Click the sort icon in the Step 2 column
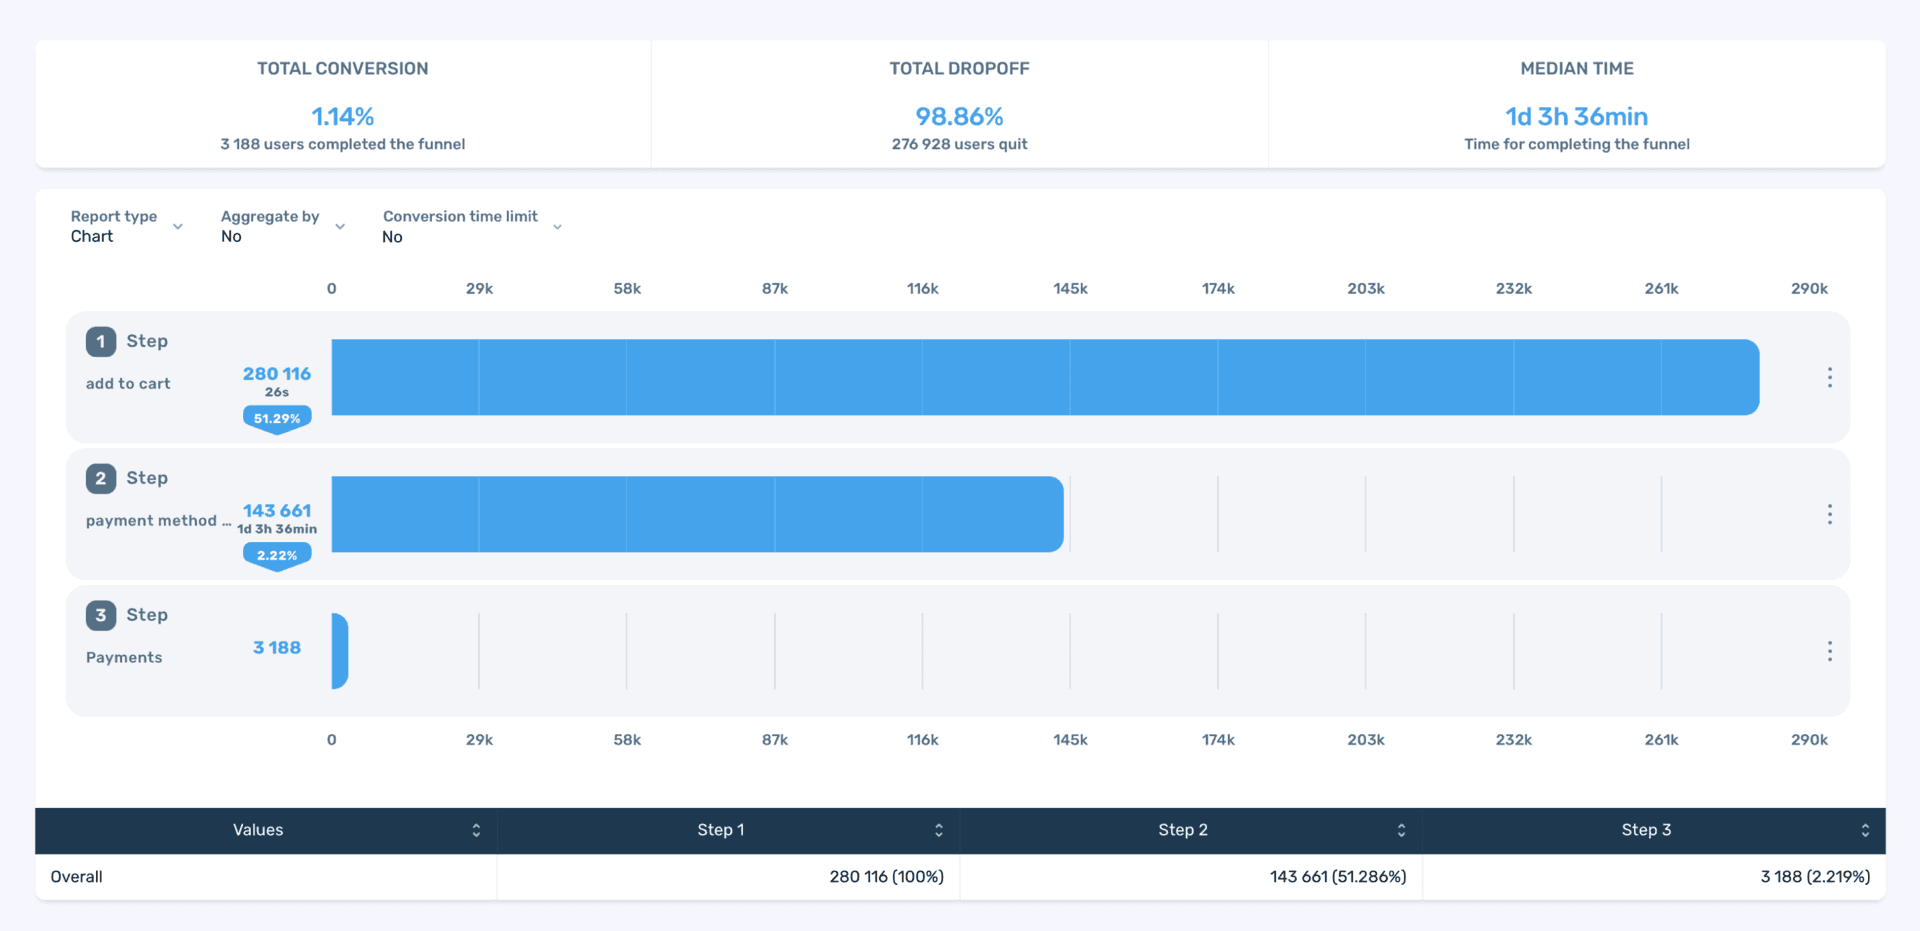The image size is (1920, 931). click(x=1402, y=830)
